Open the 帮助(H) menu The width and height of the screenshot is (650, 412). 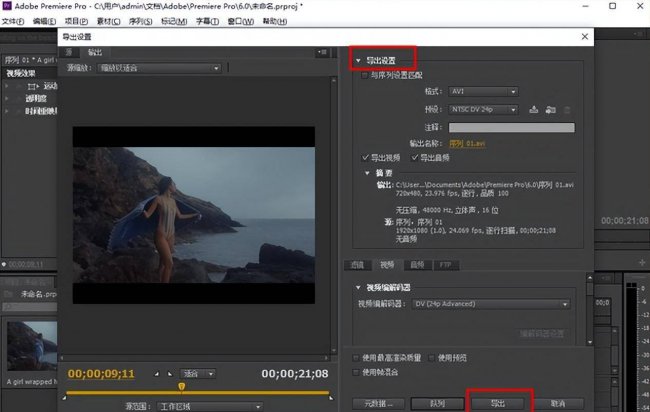click(275, 21)
